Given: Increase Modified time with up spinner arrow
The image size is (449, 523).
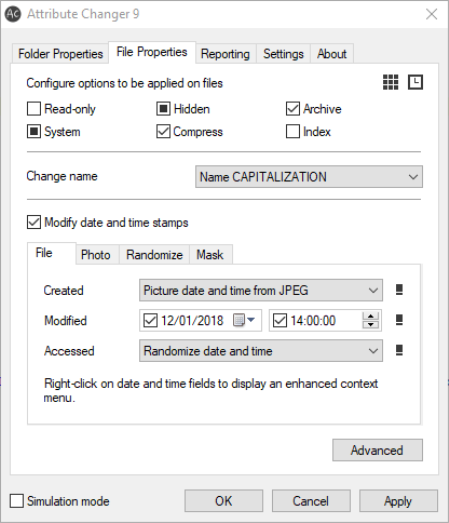Looking at the screenshot, I should tap(371, 316).
